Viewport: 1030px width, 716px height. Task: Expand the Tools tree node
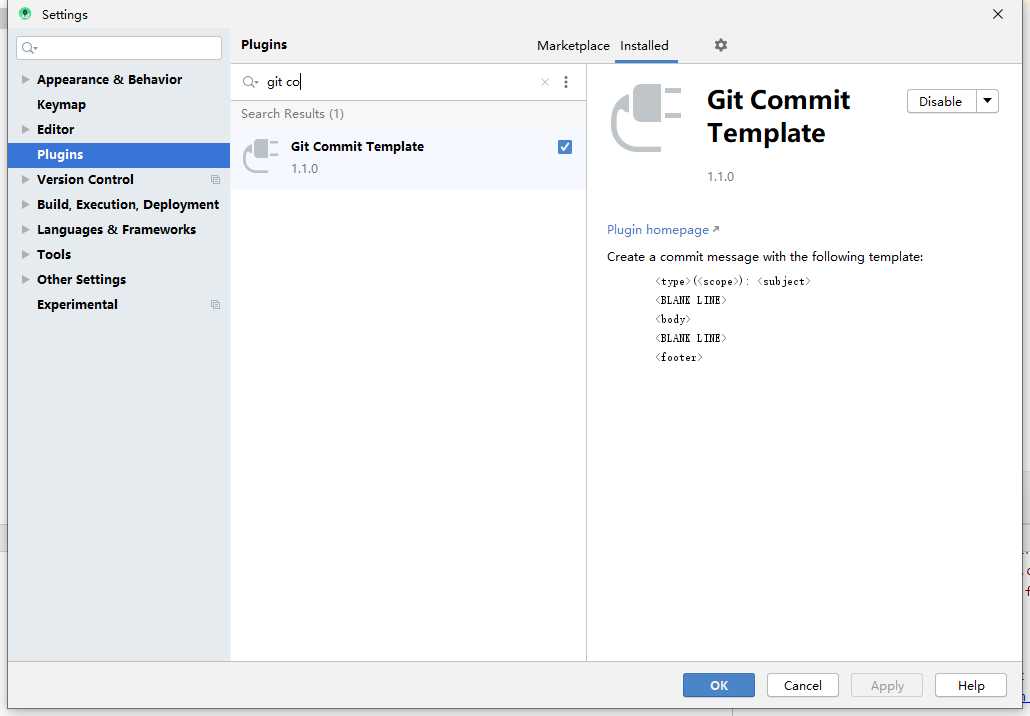tap(25, 254)
